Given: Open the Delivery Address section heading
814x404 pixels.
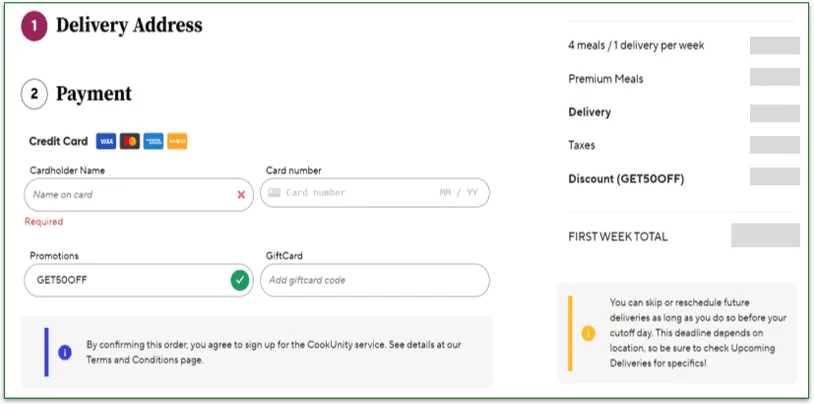Looking at the screenshot, I should (x=129, y=25).
